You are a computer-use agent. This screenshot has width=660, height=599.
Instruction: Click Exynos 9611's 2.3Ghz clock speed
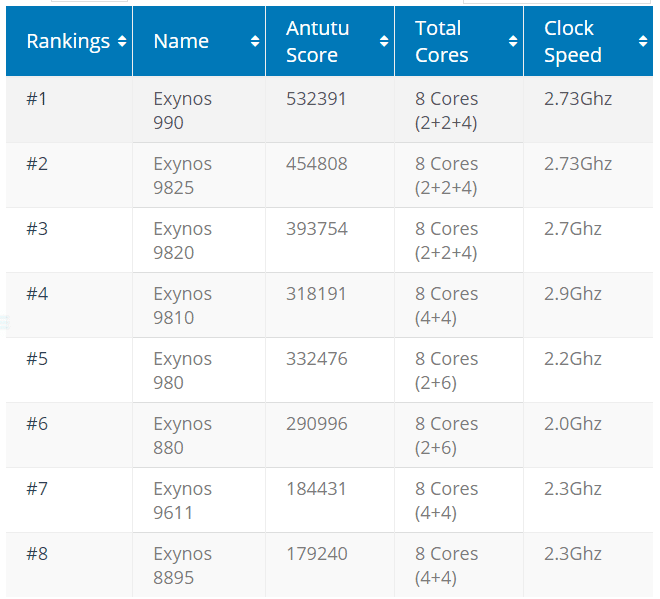pyautogui.click(x=573, y=489)
